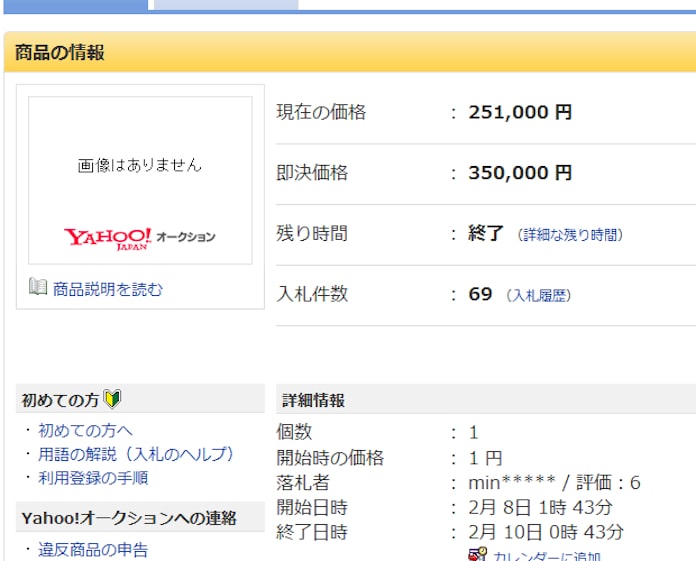Open 用語の解説（入札のヘルプ） help link
696x561 pixels.
135,454
